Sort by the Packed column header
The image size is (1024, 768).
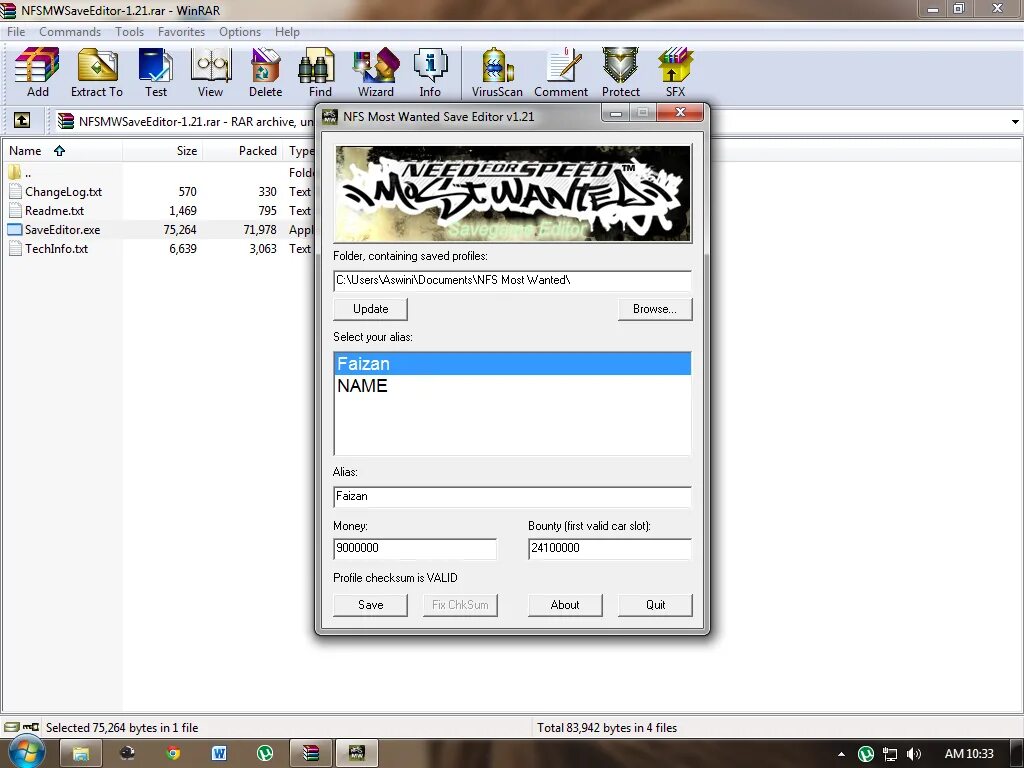coord(242,151)
